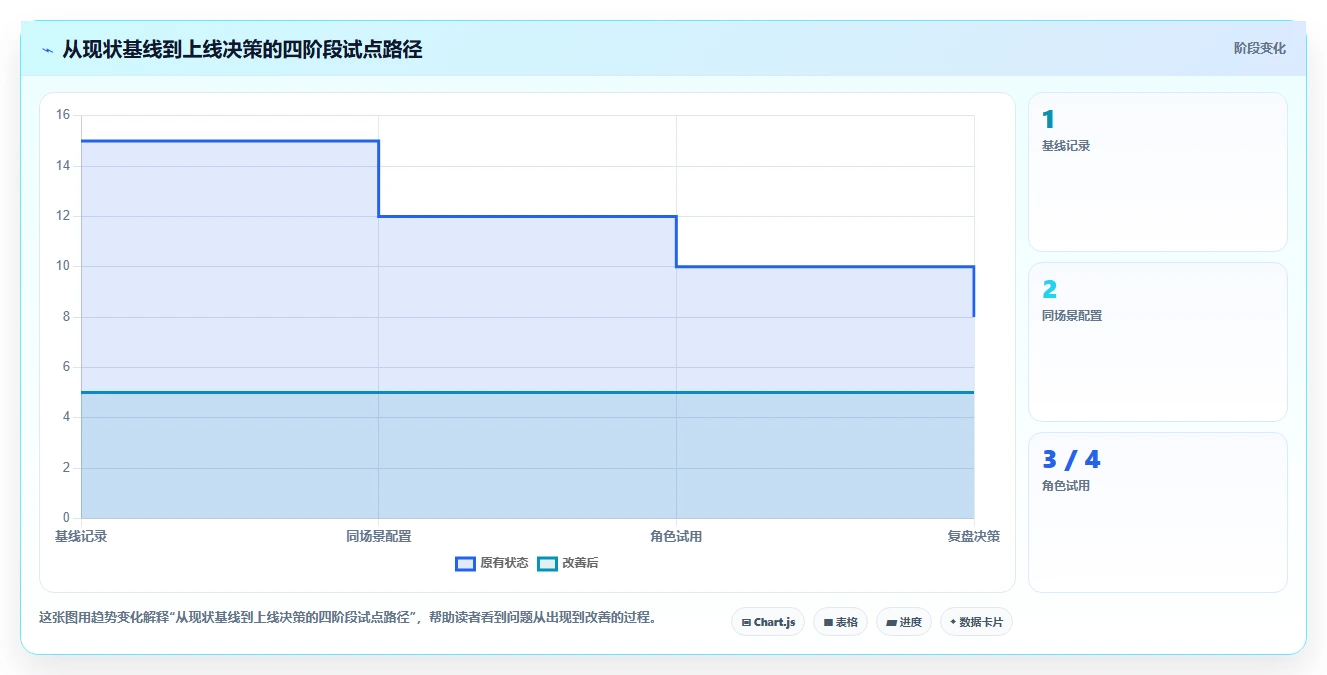Image resolution: width=1327 pixels, height=675 pixels.
Task: Click the number 2 in second card
Action: point(1049,290)
